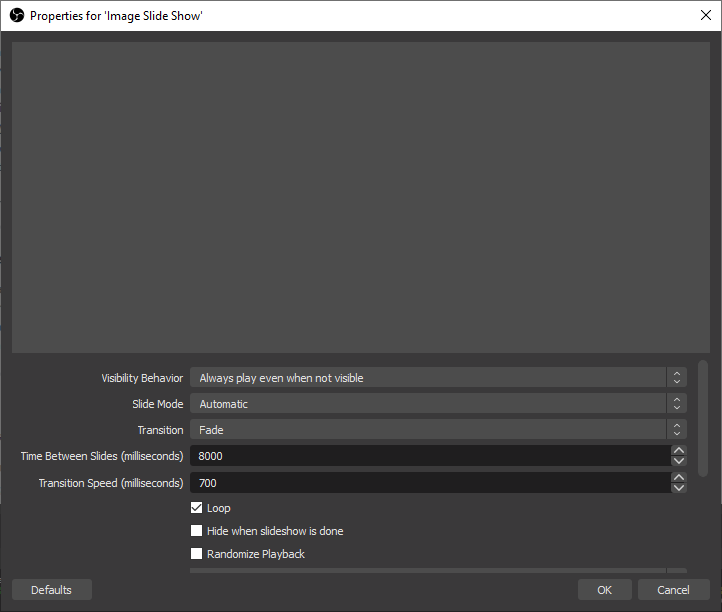This screenshot has height=612, width=722.
Task: Click the OBS logo icon in title bar
Action: [17, 16]
